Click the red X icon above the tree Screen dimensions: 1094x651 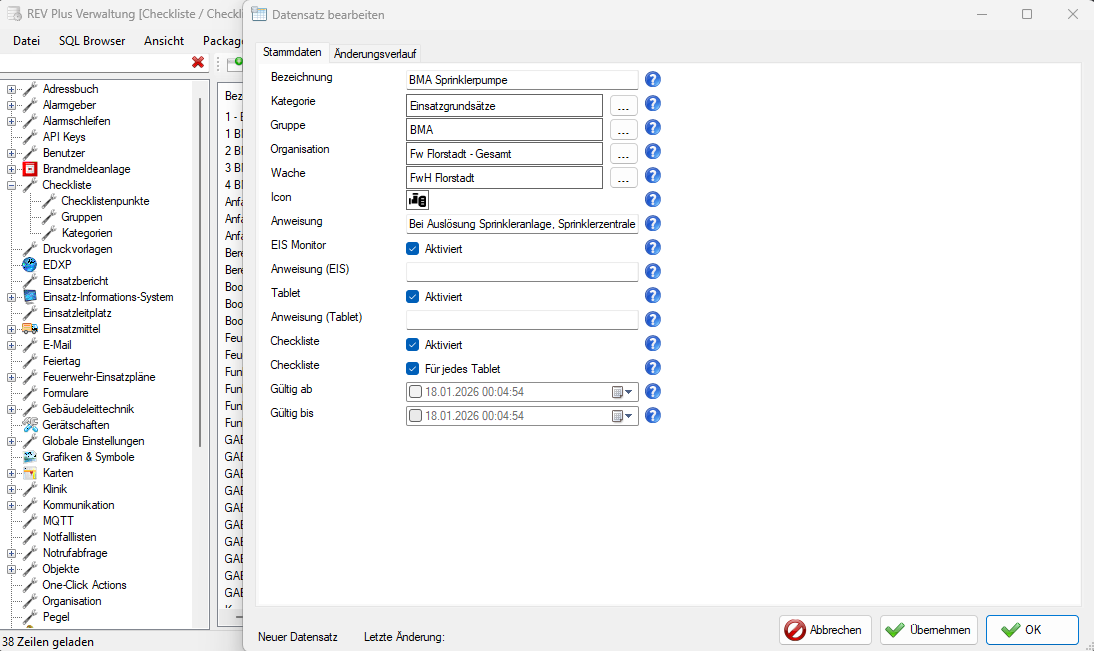[x=198, y=61]
